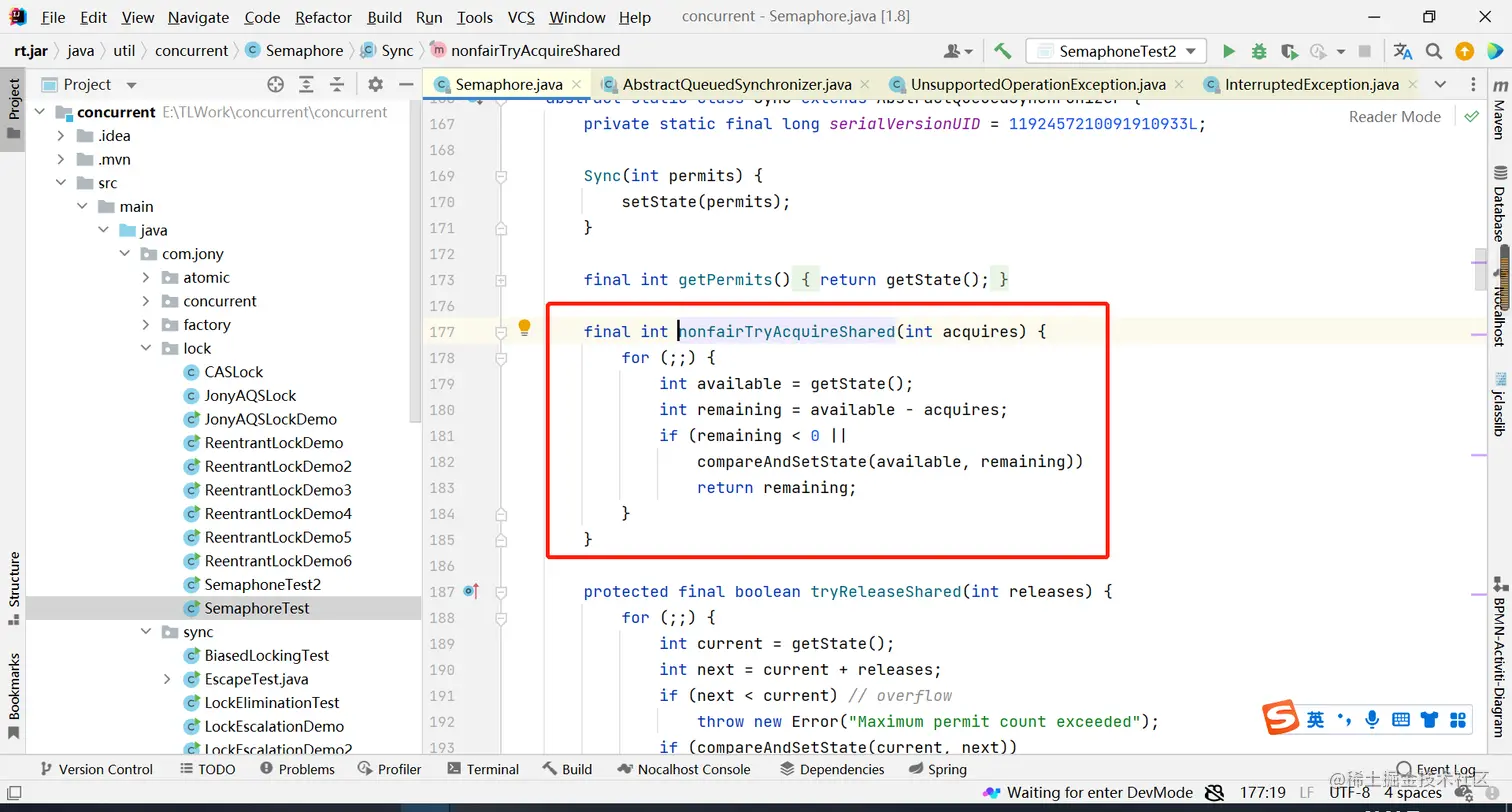Viewport: 1512px width, 812px height.
Task: Click the override gutter marker on line 187
Action: (471, 591)
